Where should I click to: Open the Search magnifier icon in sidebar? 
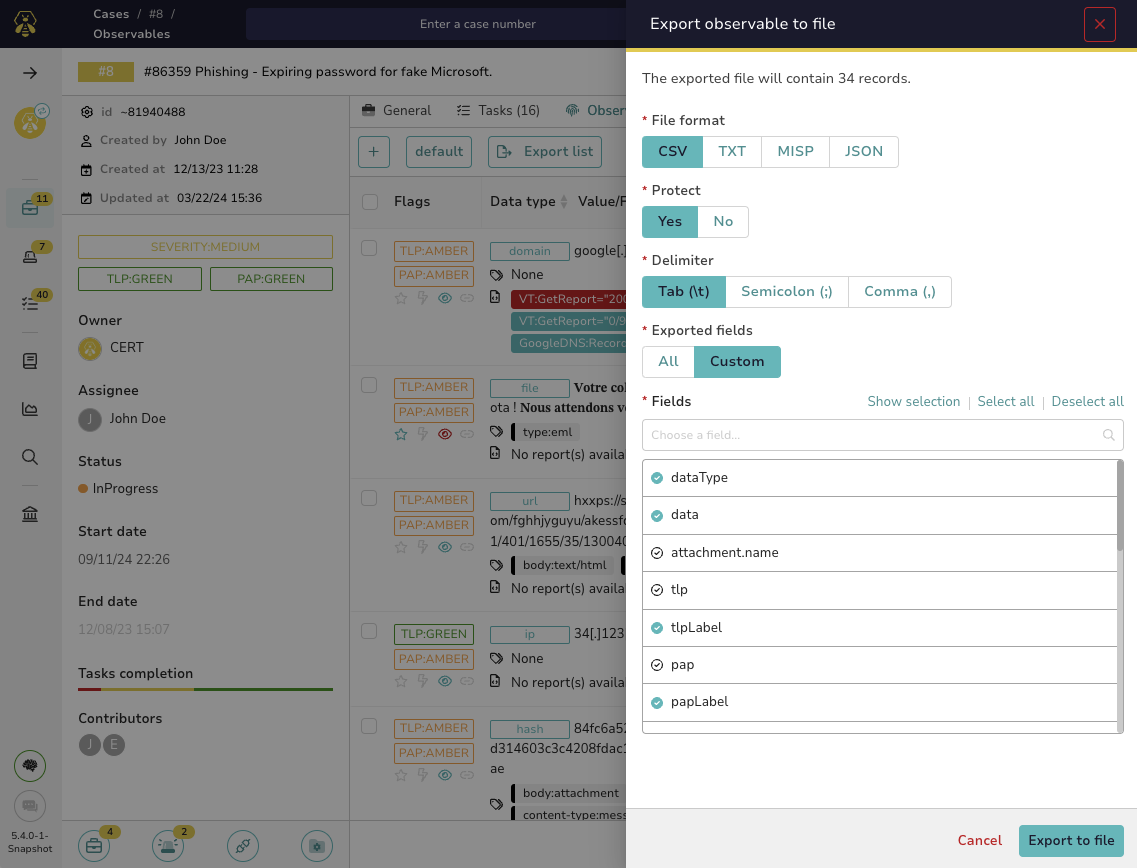(x=30, y=455)
